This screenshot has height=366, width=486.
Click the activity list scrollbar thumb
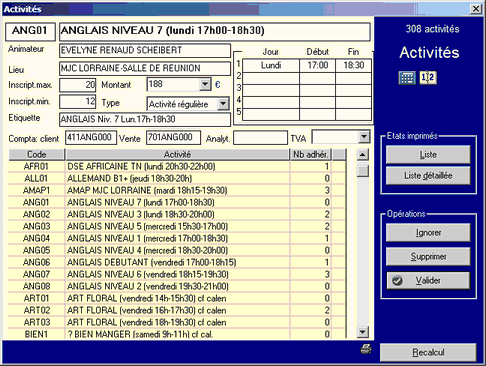363,171
